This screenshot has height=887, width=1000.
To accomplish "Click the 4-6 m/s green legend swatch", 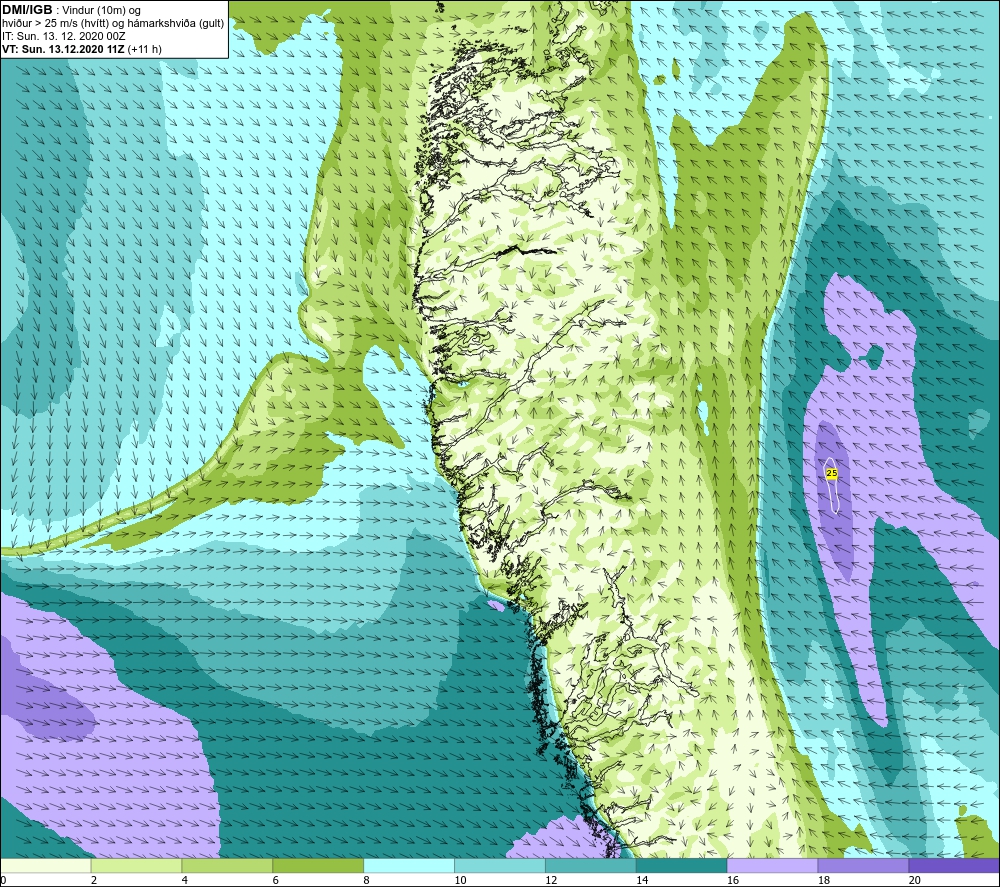I will coord(227,866).
